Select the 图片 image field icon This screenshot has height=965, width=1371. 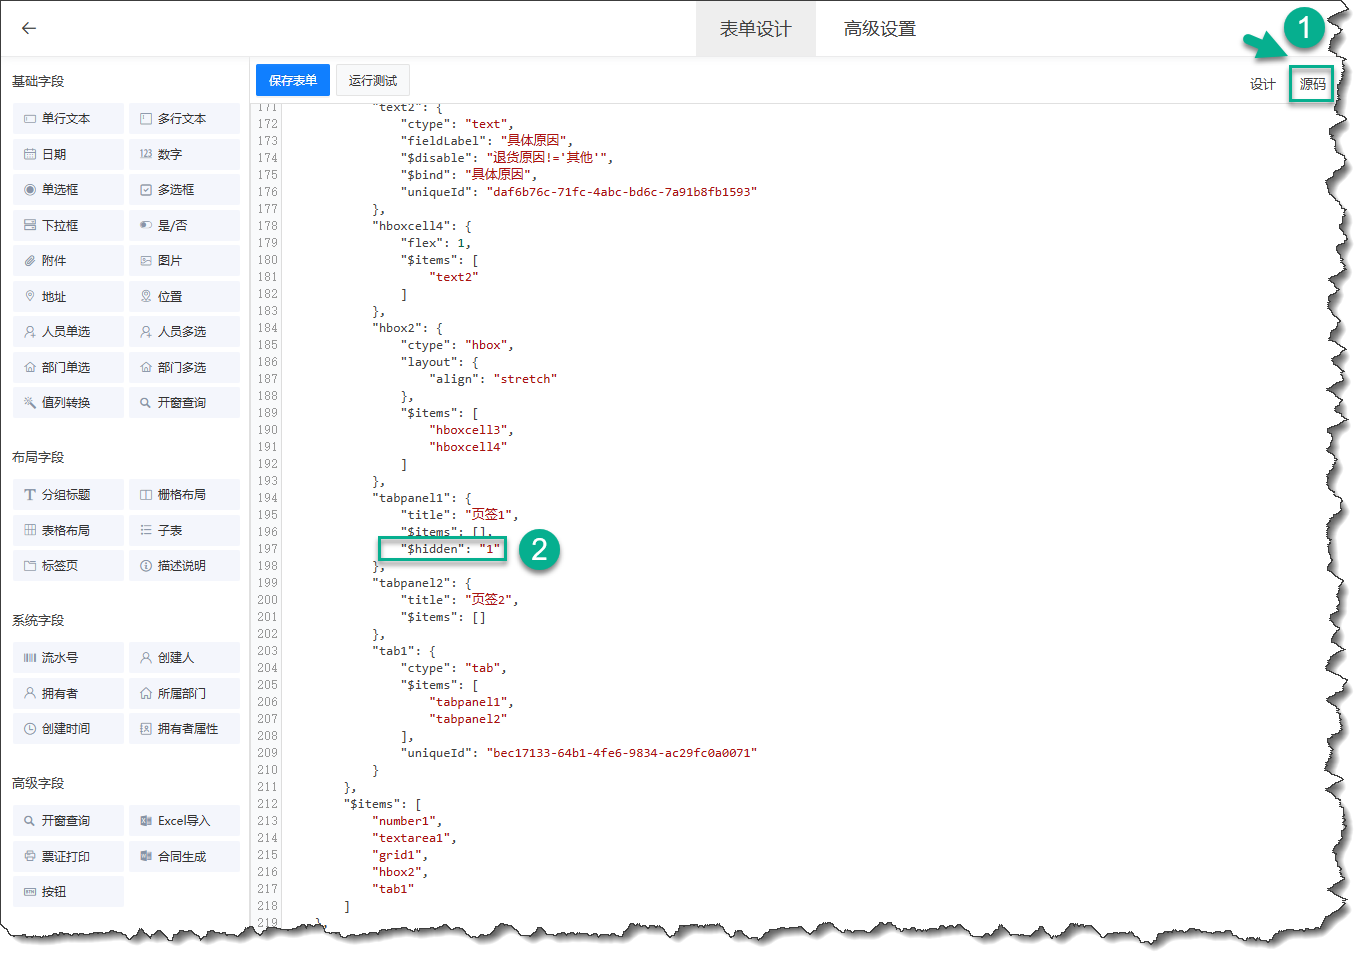146,261
